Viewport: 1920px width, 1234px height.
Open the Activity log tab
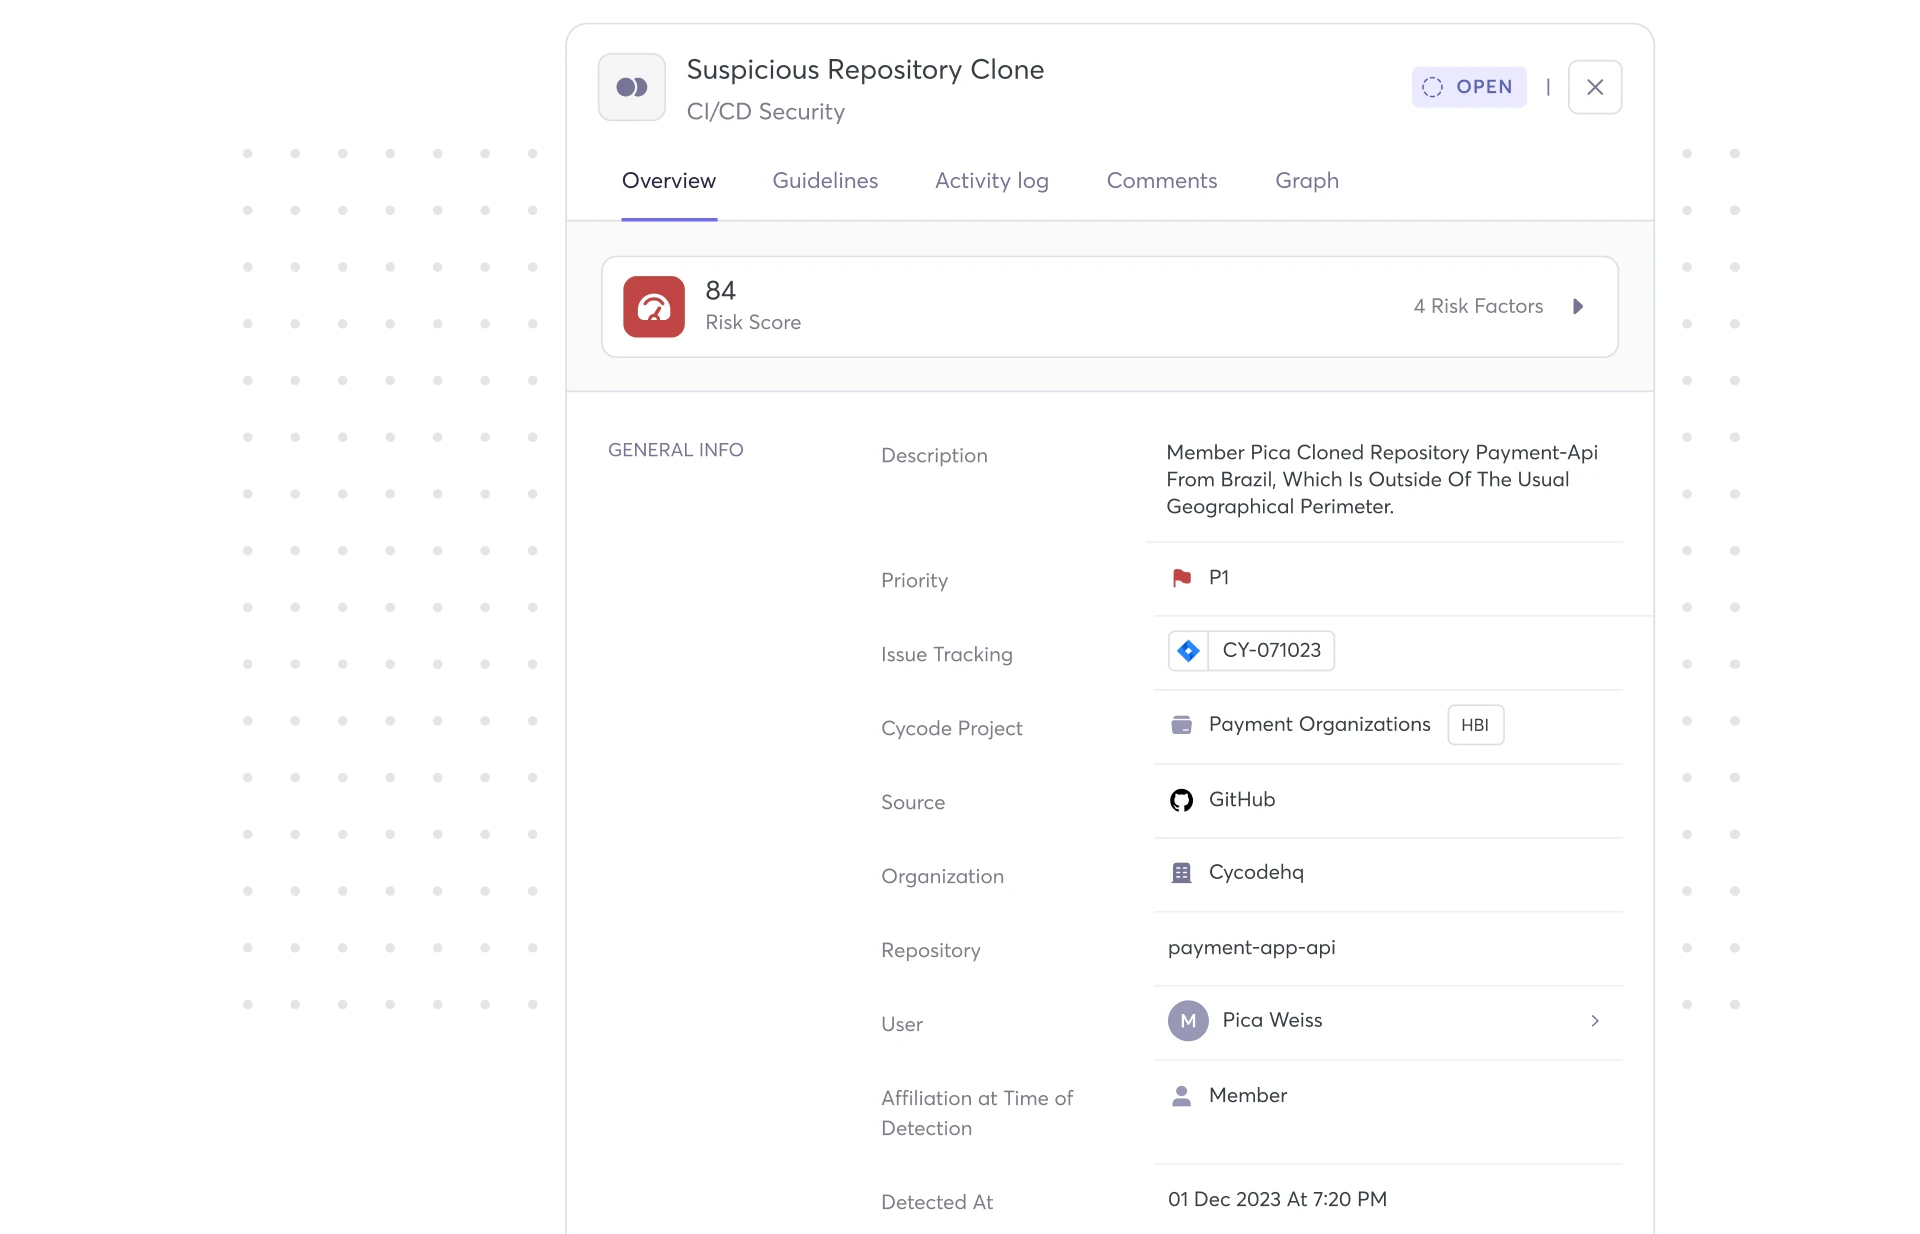pos(991,181)
